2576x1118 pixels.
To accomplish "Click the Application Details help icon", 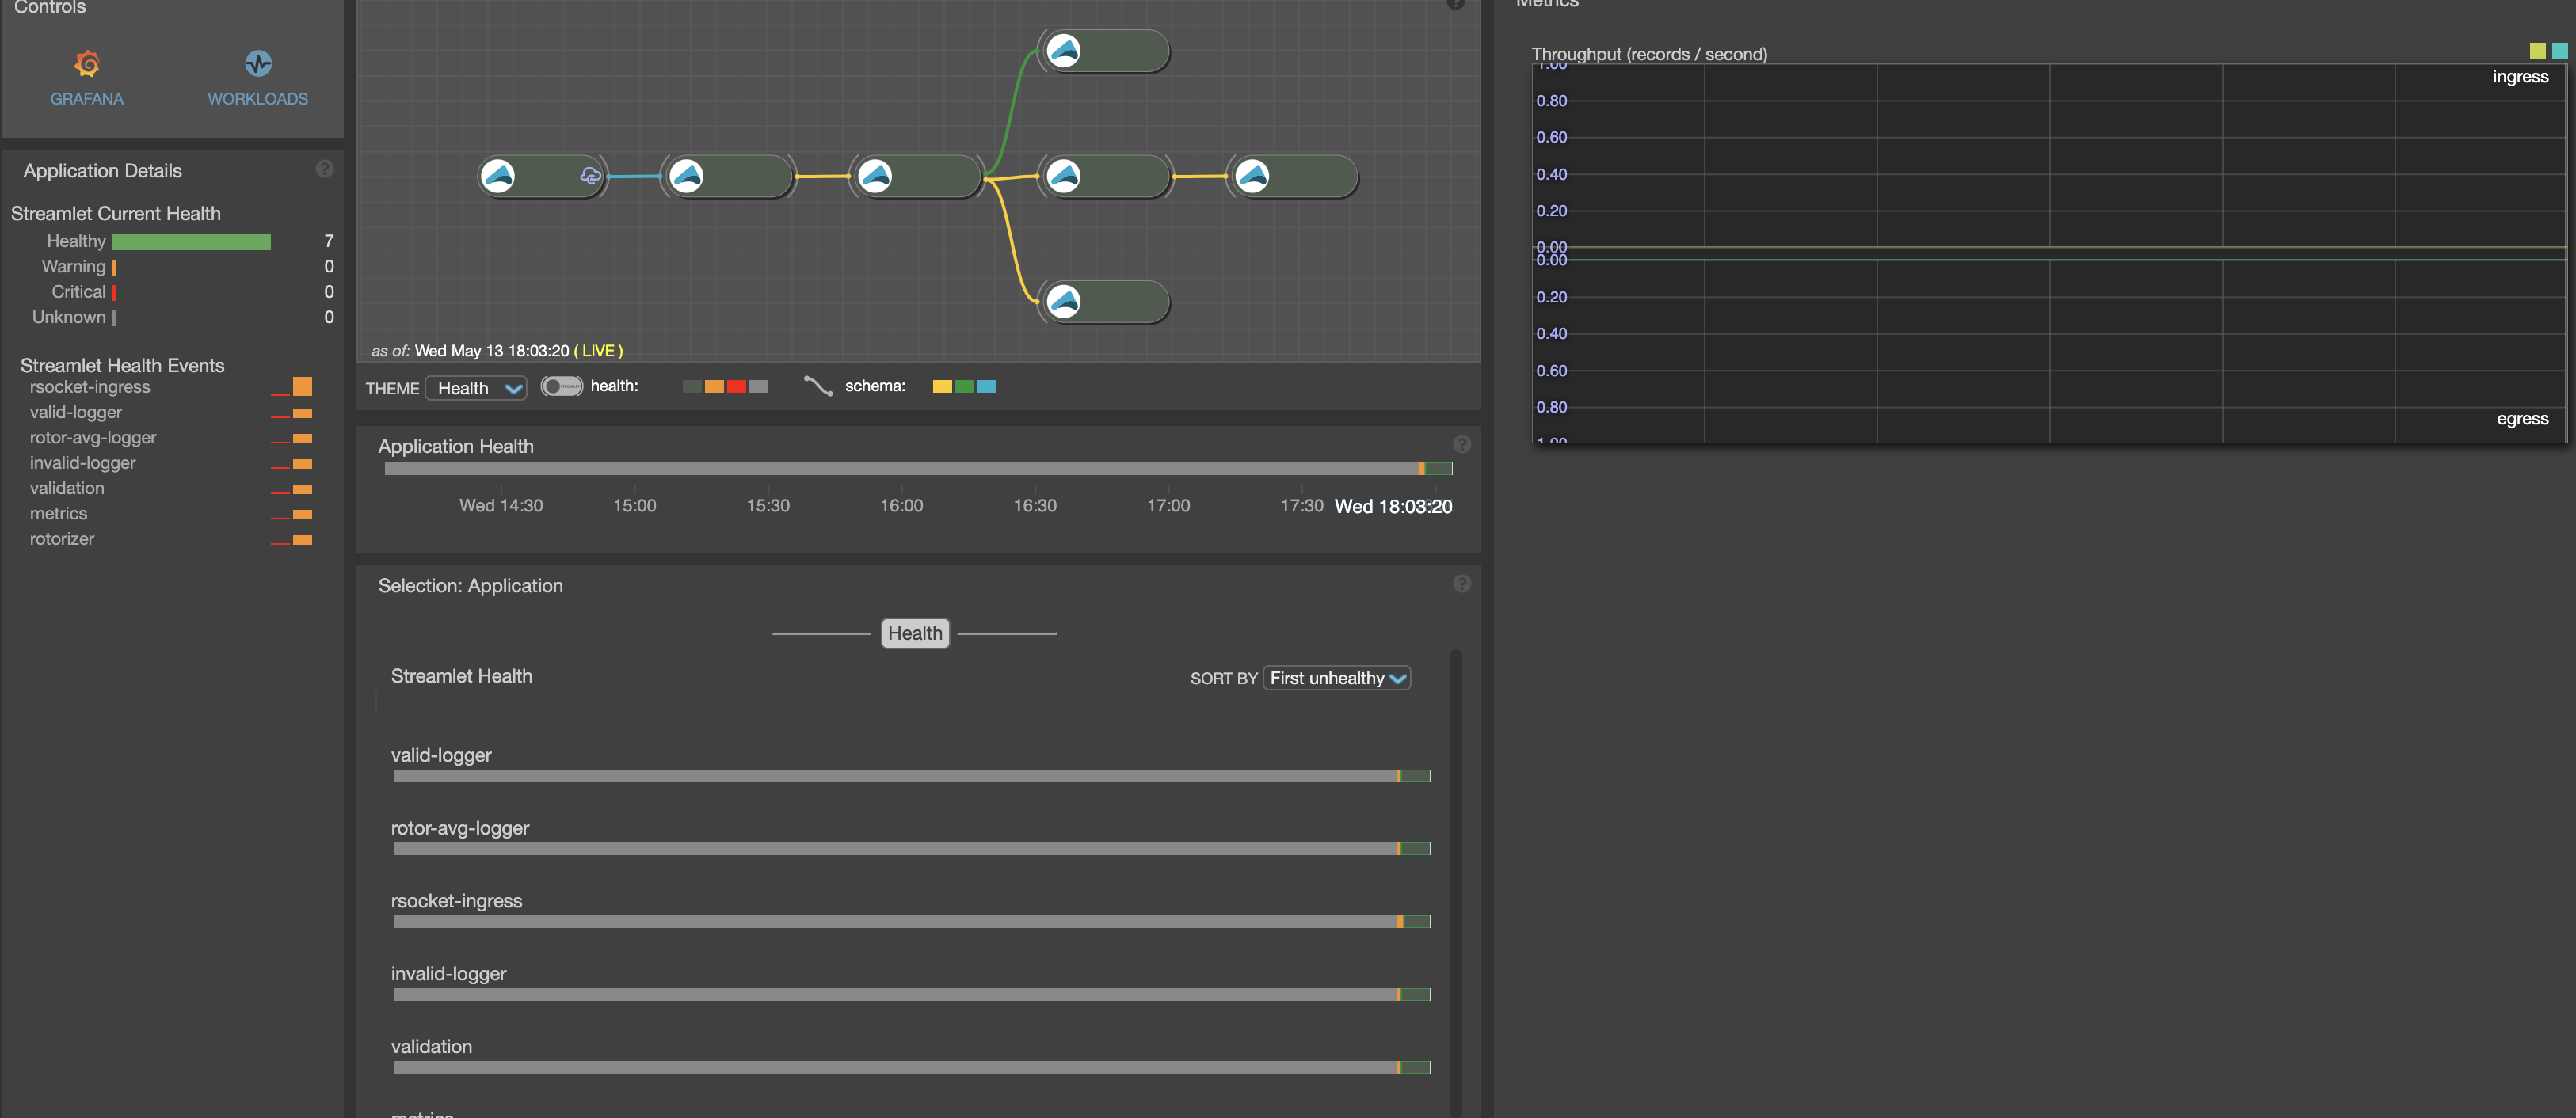I will click(324, 169).
